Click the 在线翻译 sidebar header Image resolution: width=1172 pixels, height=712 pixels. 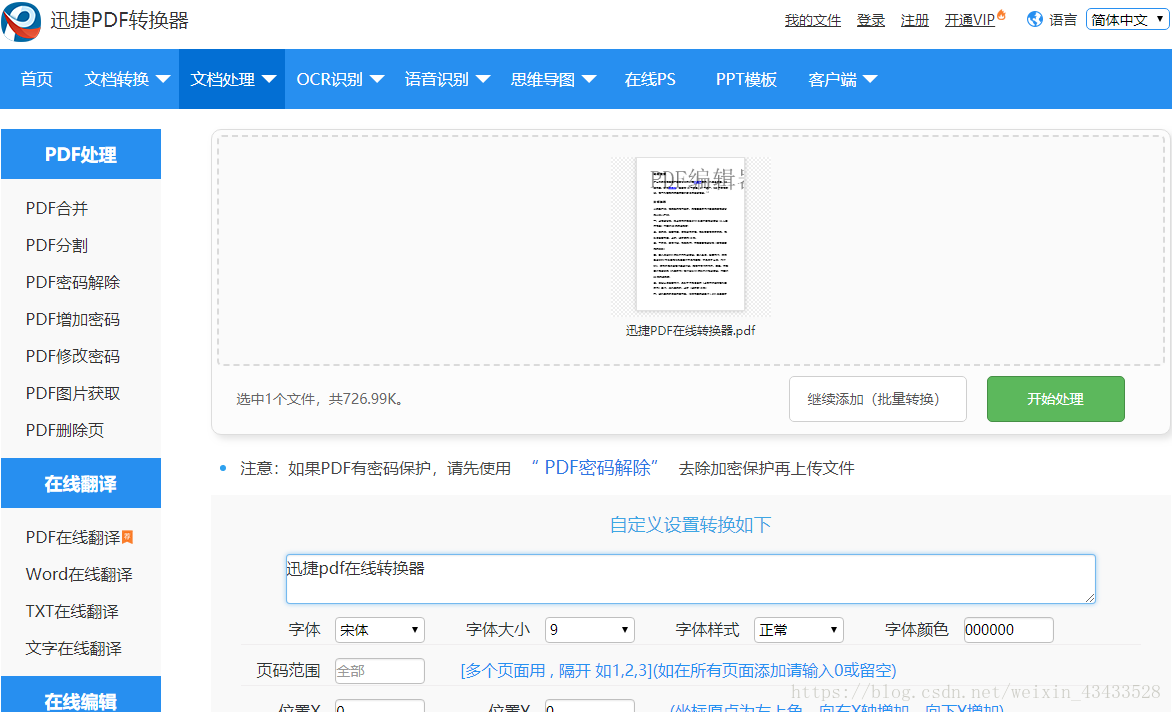point(81,483)
